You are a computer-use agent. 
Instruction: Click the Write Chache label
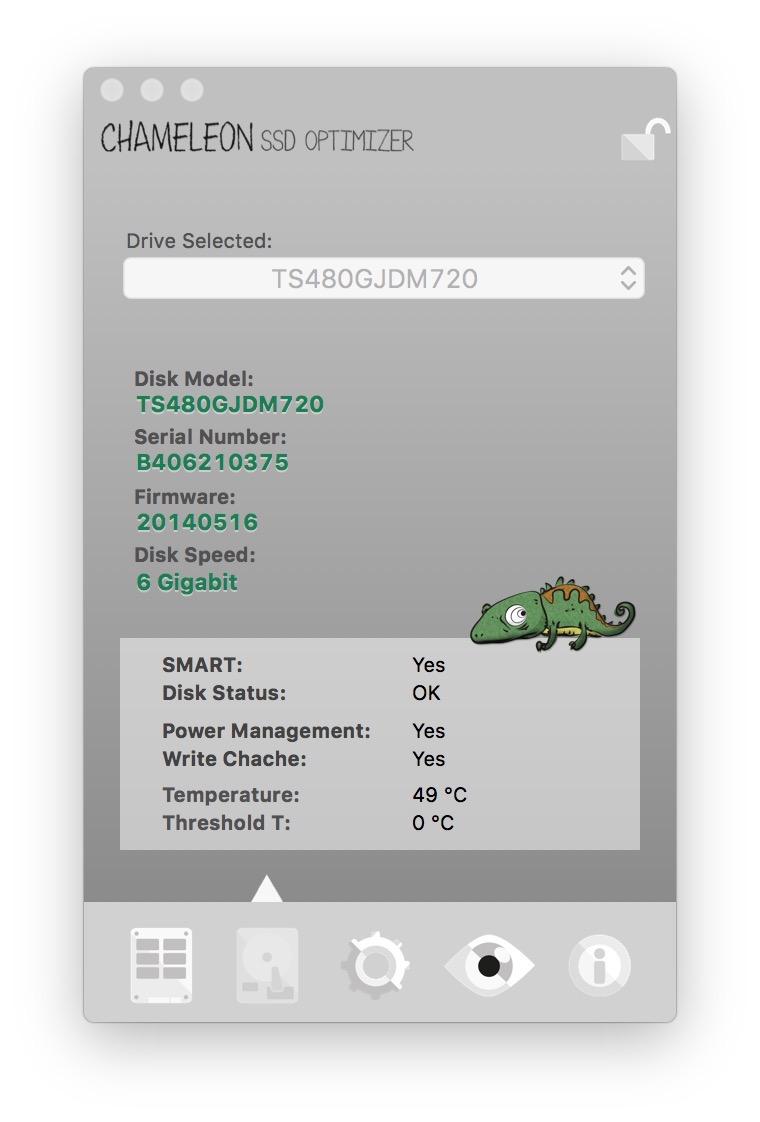point(234,758)
